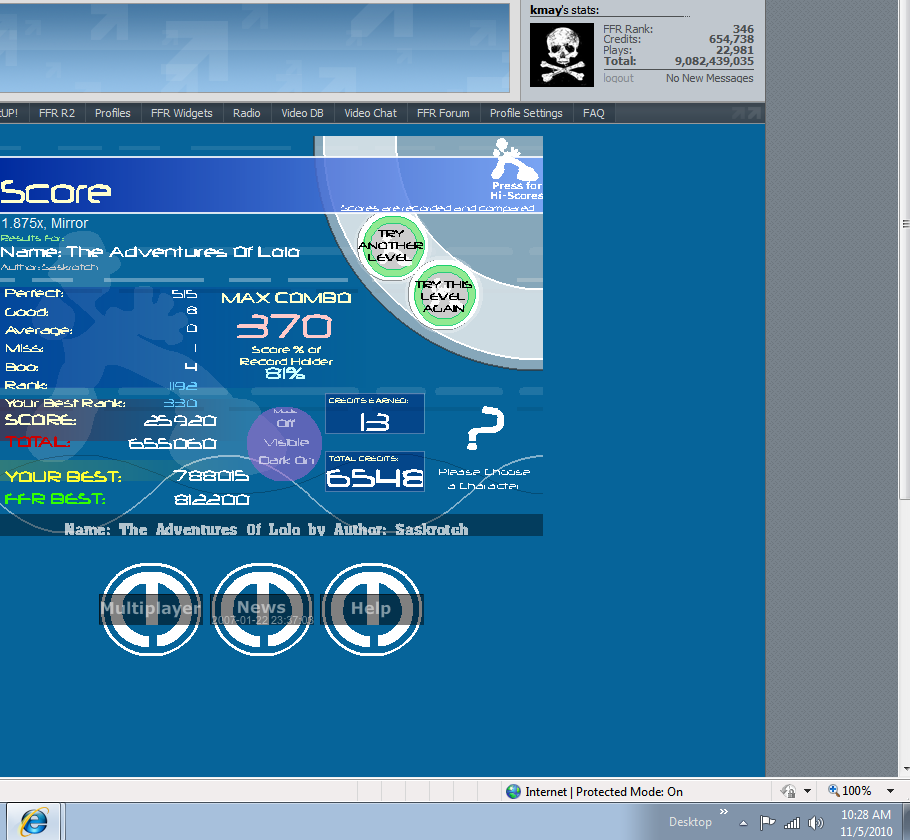Go to Profile Settings in navigation bar

click(526, 113)
